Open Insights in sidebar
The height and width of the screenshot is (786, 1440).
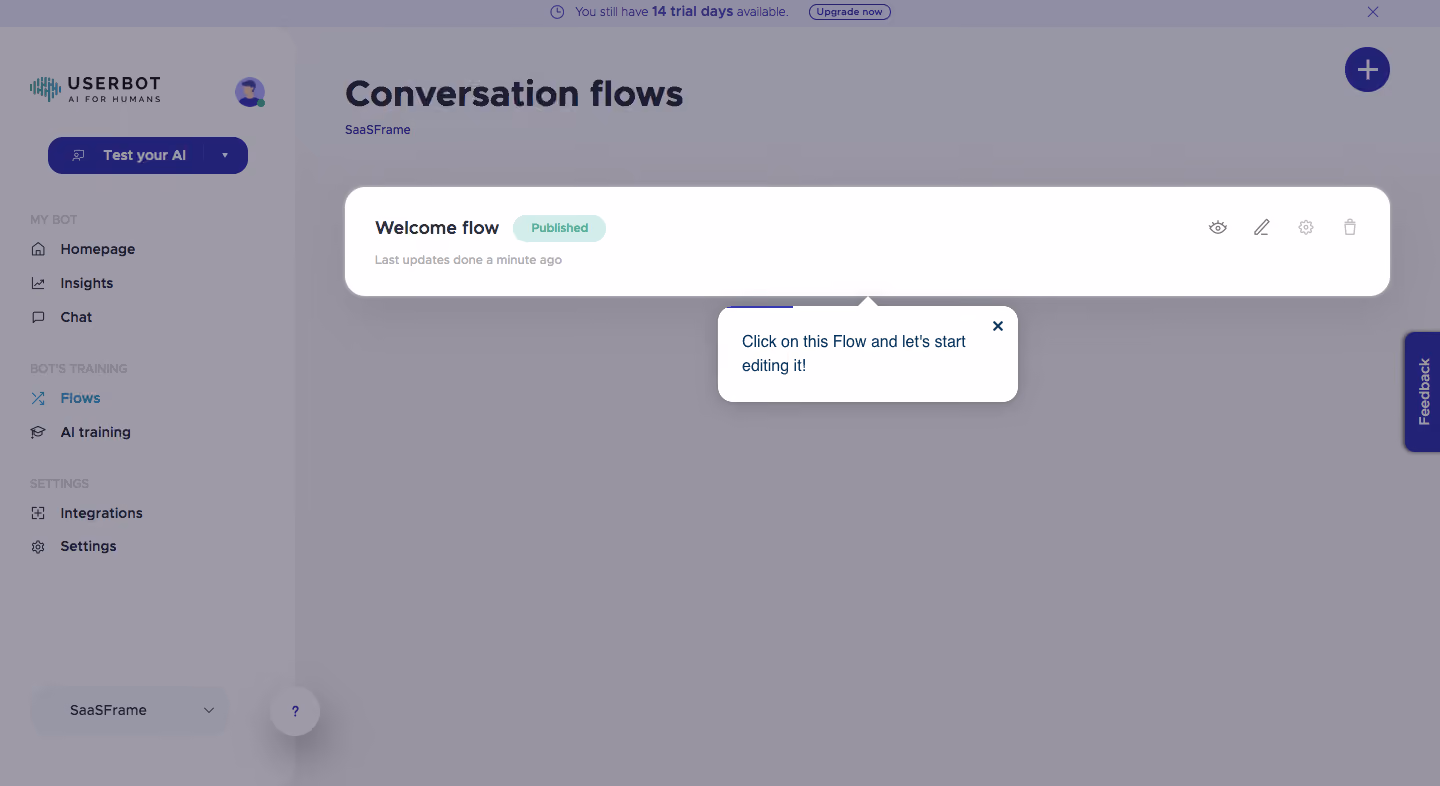[x=86, y=283]
